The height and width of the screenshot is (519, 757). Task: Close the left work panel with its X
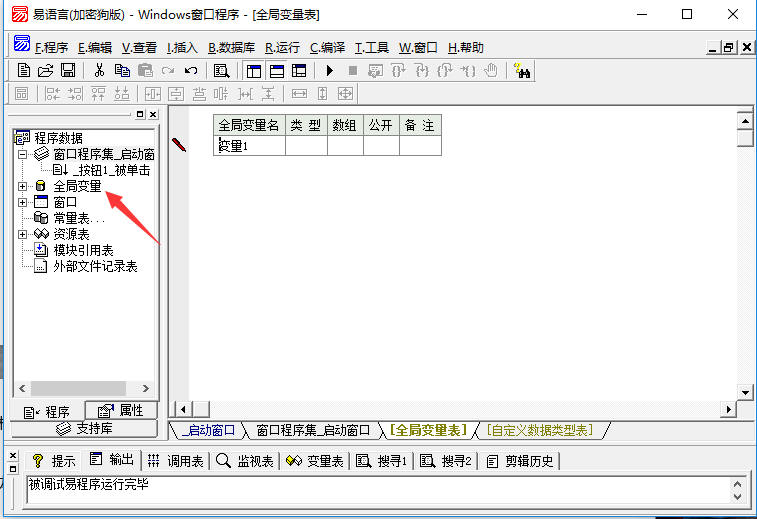point(153,114)
